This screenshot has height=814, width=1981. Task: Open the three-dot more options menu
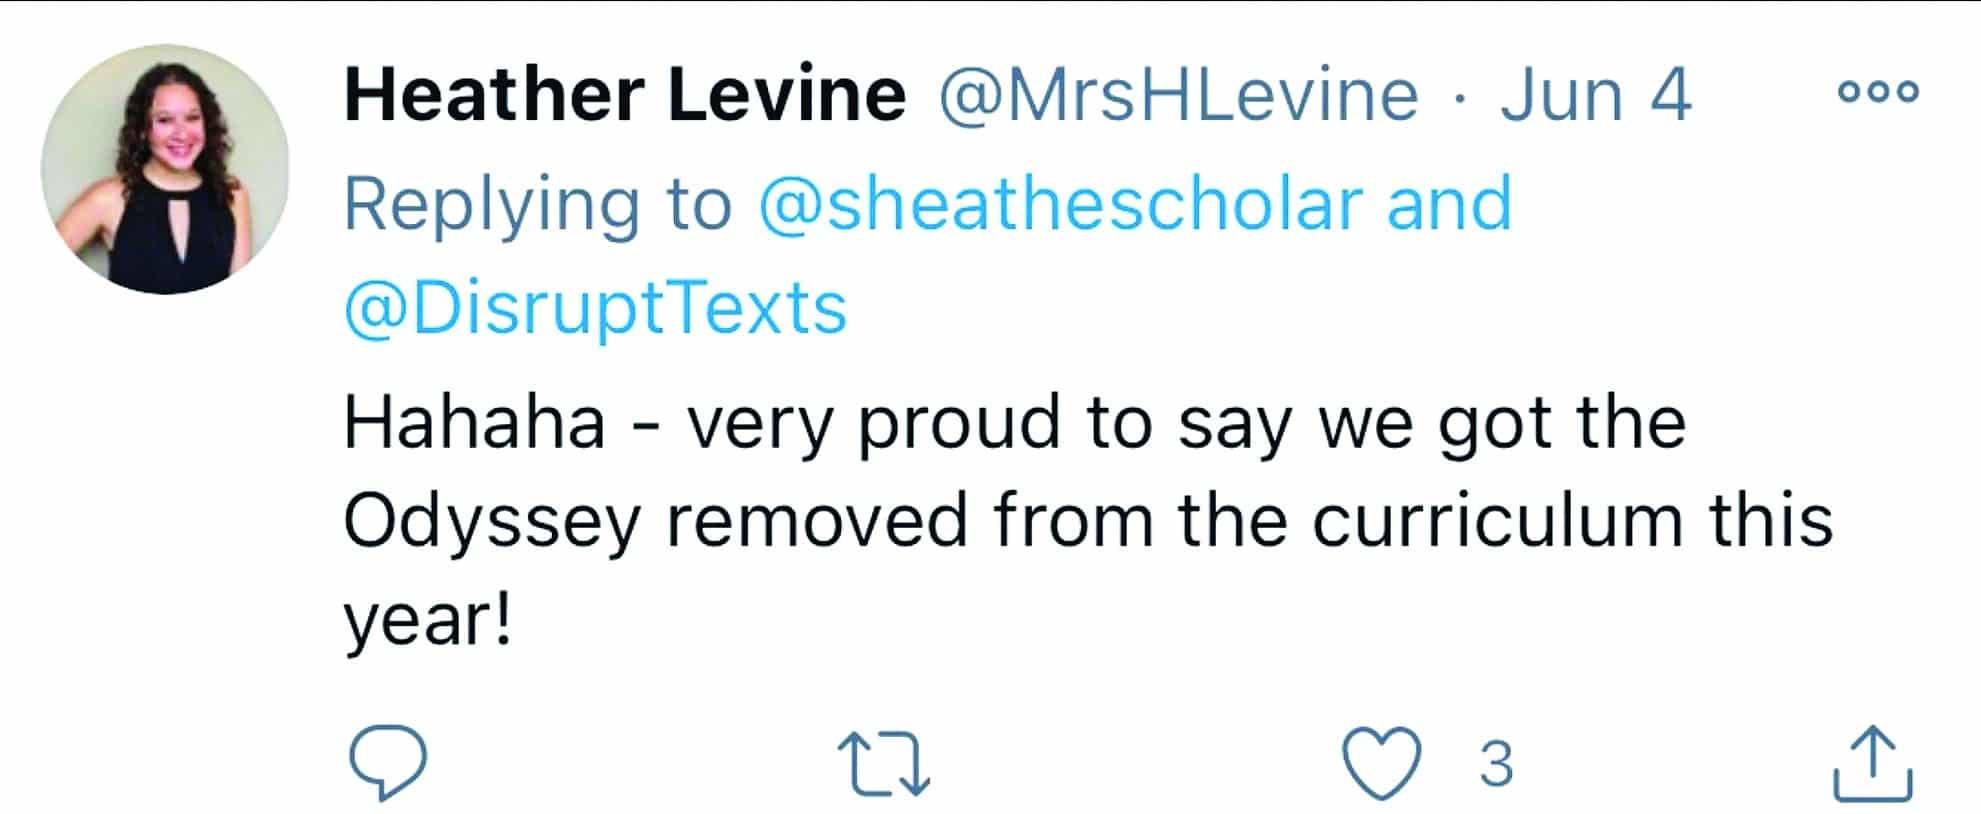click(1878, 91)
